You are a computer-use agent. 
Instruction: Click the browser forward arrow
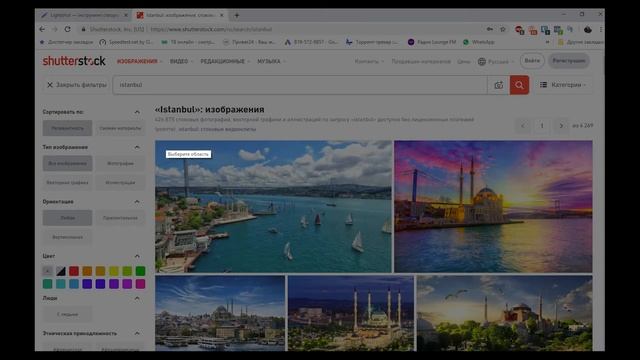[x=55, y=29]
